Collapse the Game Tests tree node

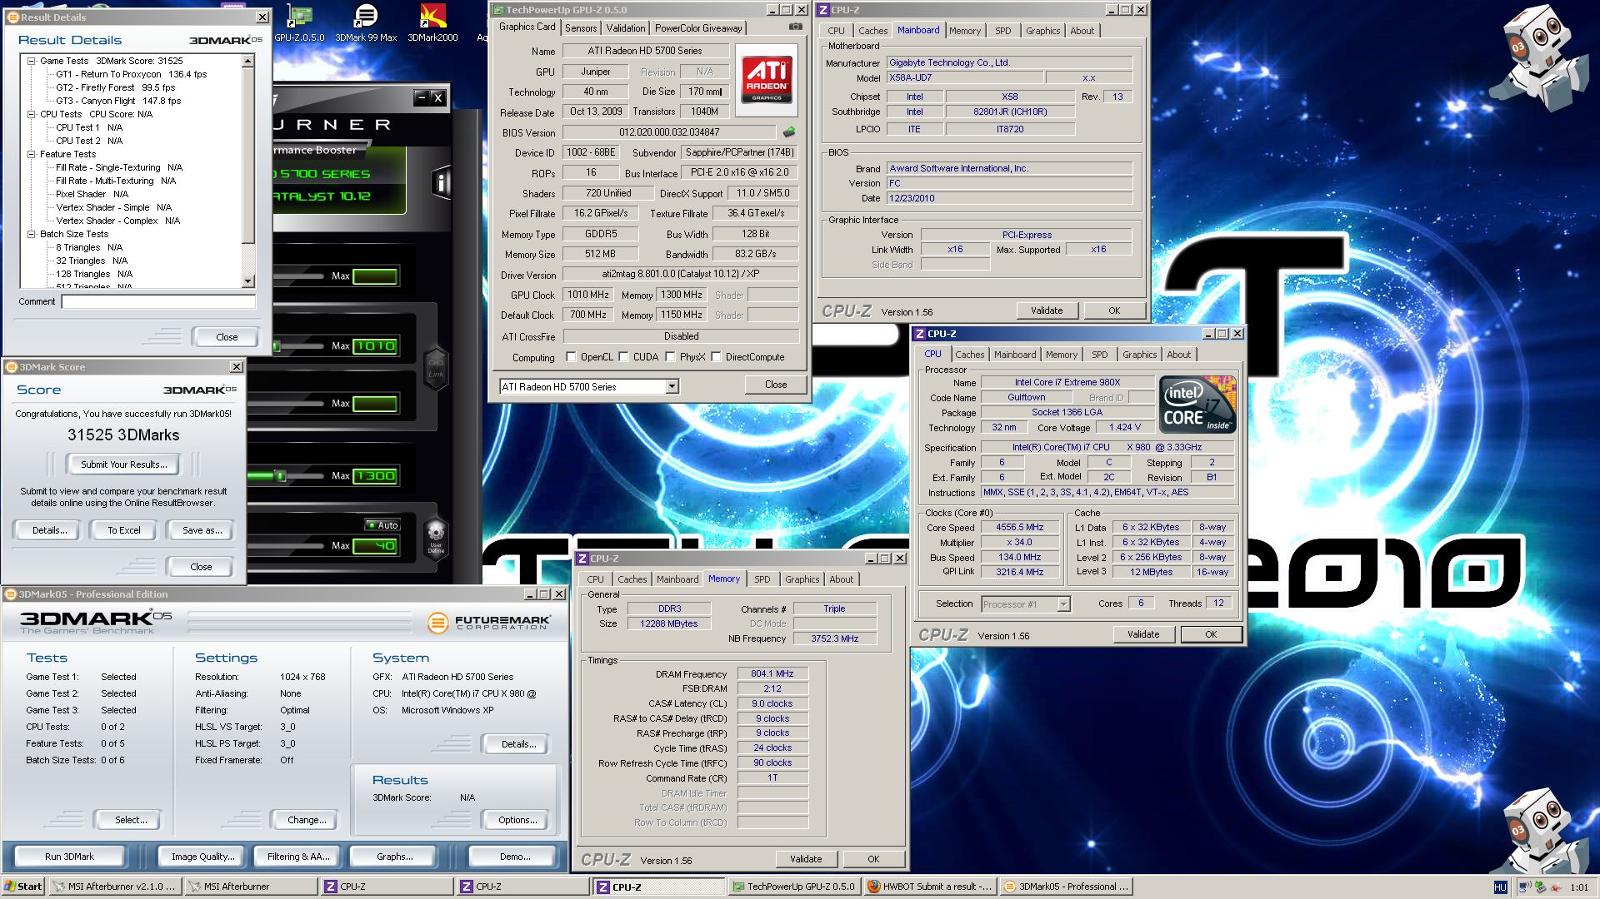click(31, 61)
